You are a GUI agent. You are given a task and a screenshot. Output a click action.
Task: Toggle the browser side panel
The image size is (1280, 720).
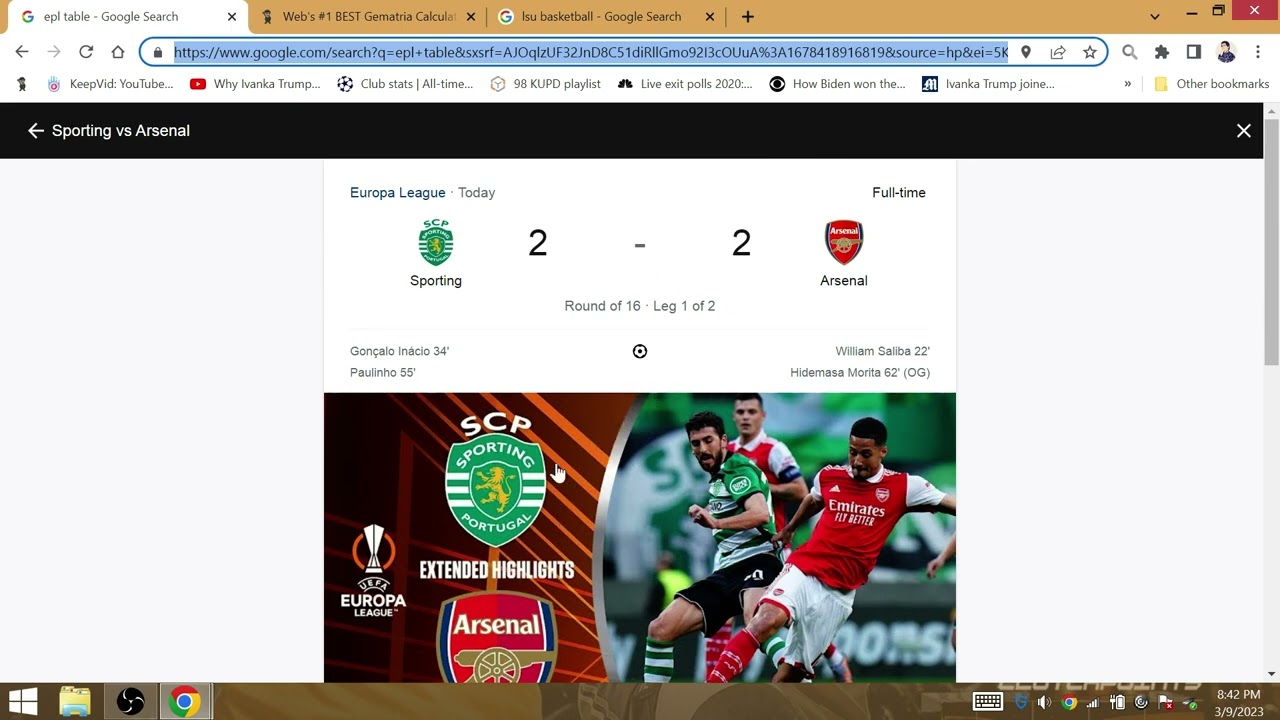tap(1193, 52)
